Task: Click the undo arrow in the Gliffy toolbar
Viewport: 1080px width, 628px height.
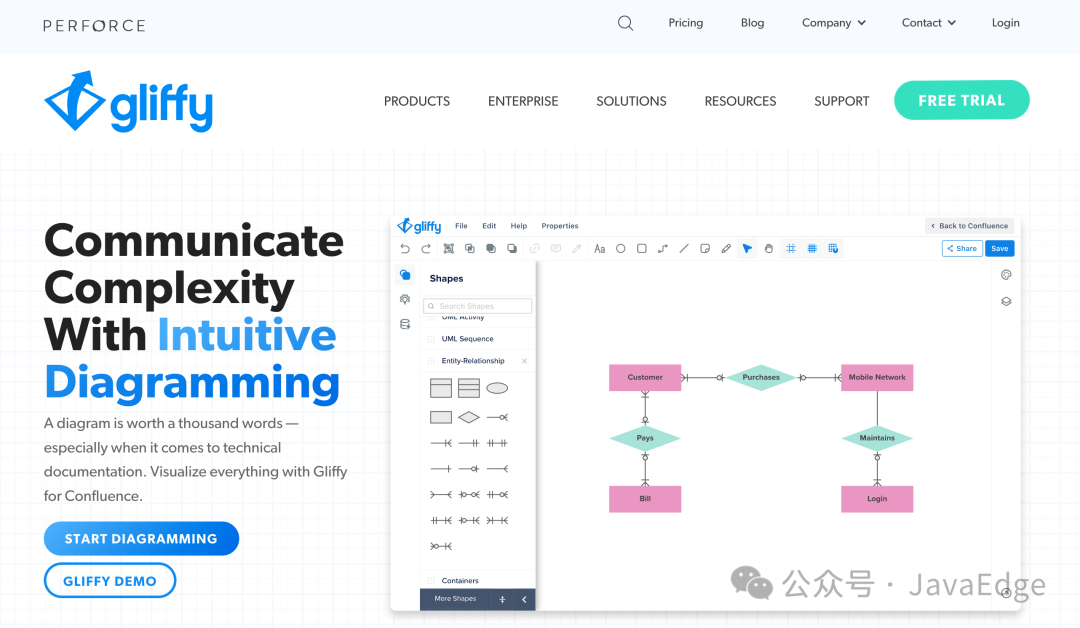Action: click(405, 249)
